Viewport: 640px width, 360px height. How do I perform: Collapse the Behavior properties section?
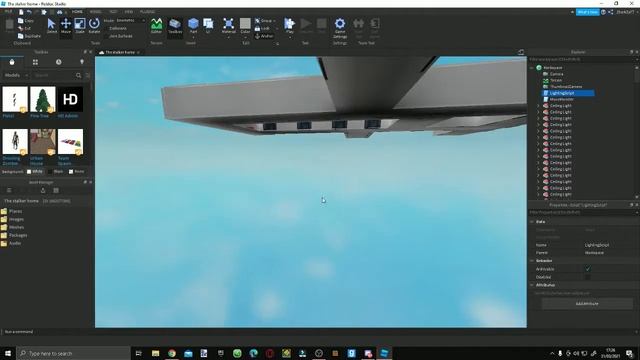coord(532,260)
